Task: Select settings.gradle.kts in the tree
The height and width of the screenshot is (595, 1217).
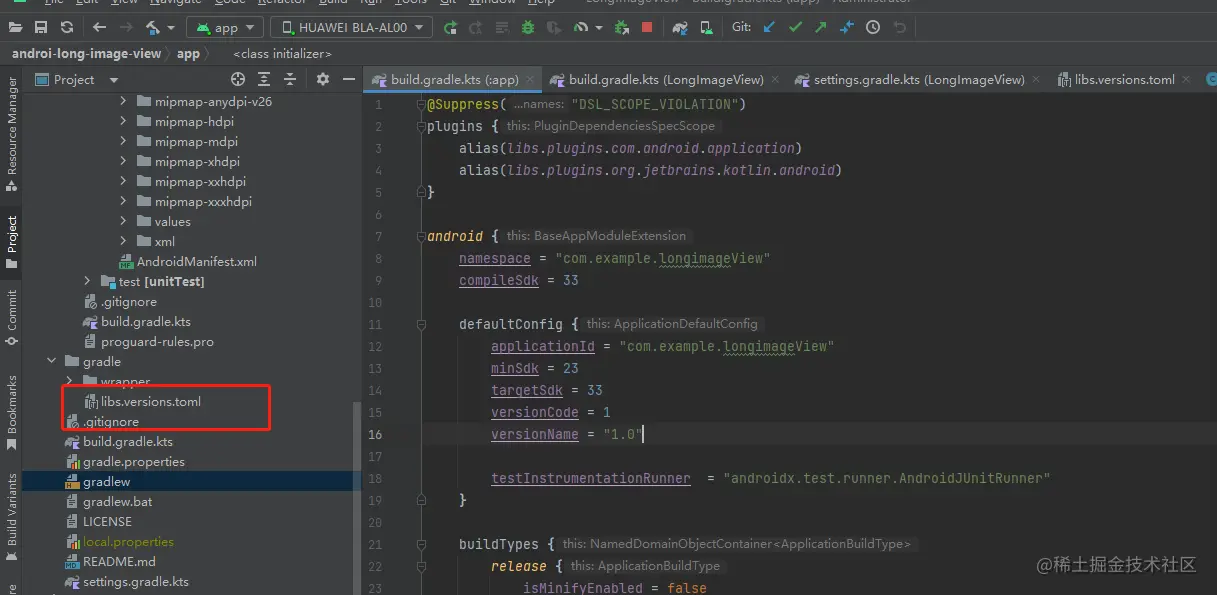Action: point(127,581)
